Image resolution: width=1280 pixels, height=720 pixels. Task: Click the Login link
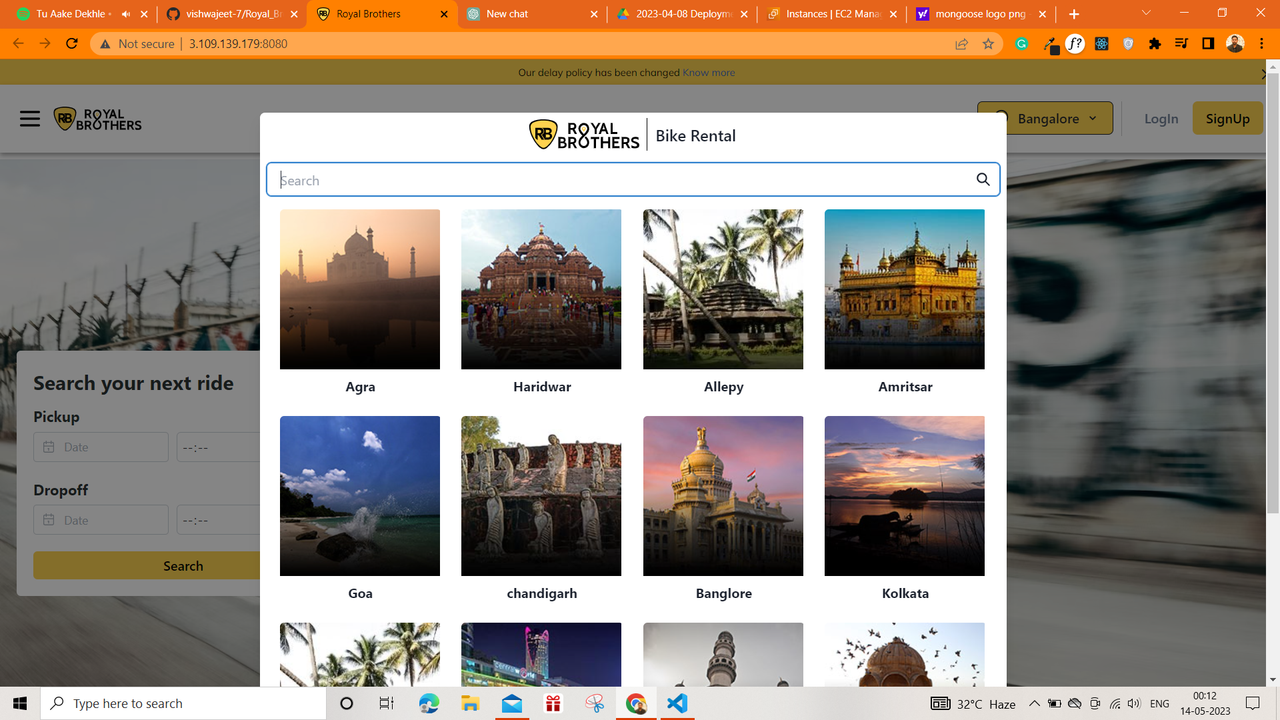(1161, 118)
